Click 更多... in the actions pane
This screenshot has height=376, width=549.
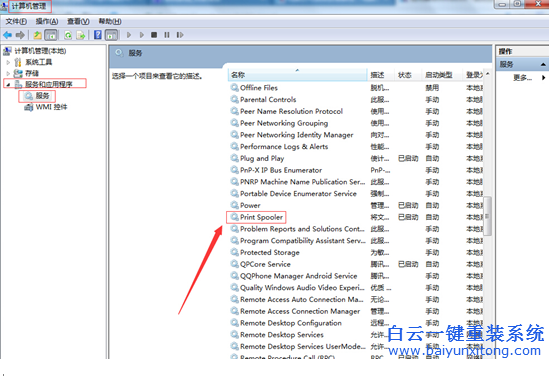point(522,78)
